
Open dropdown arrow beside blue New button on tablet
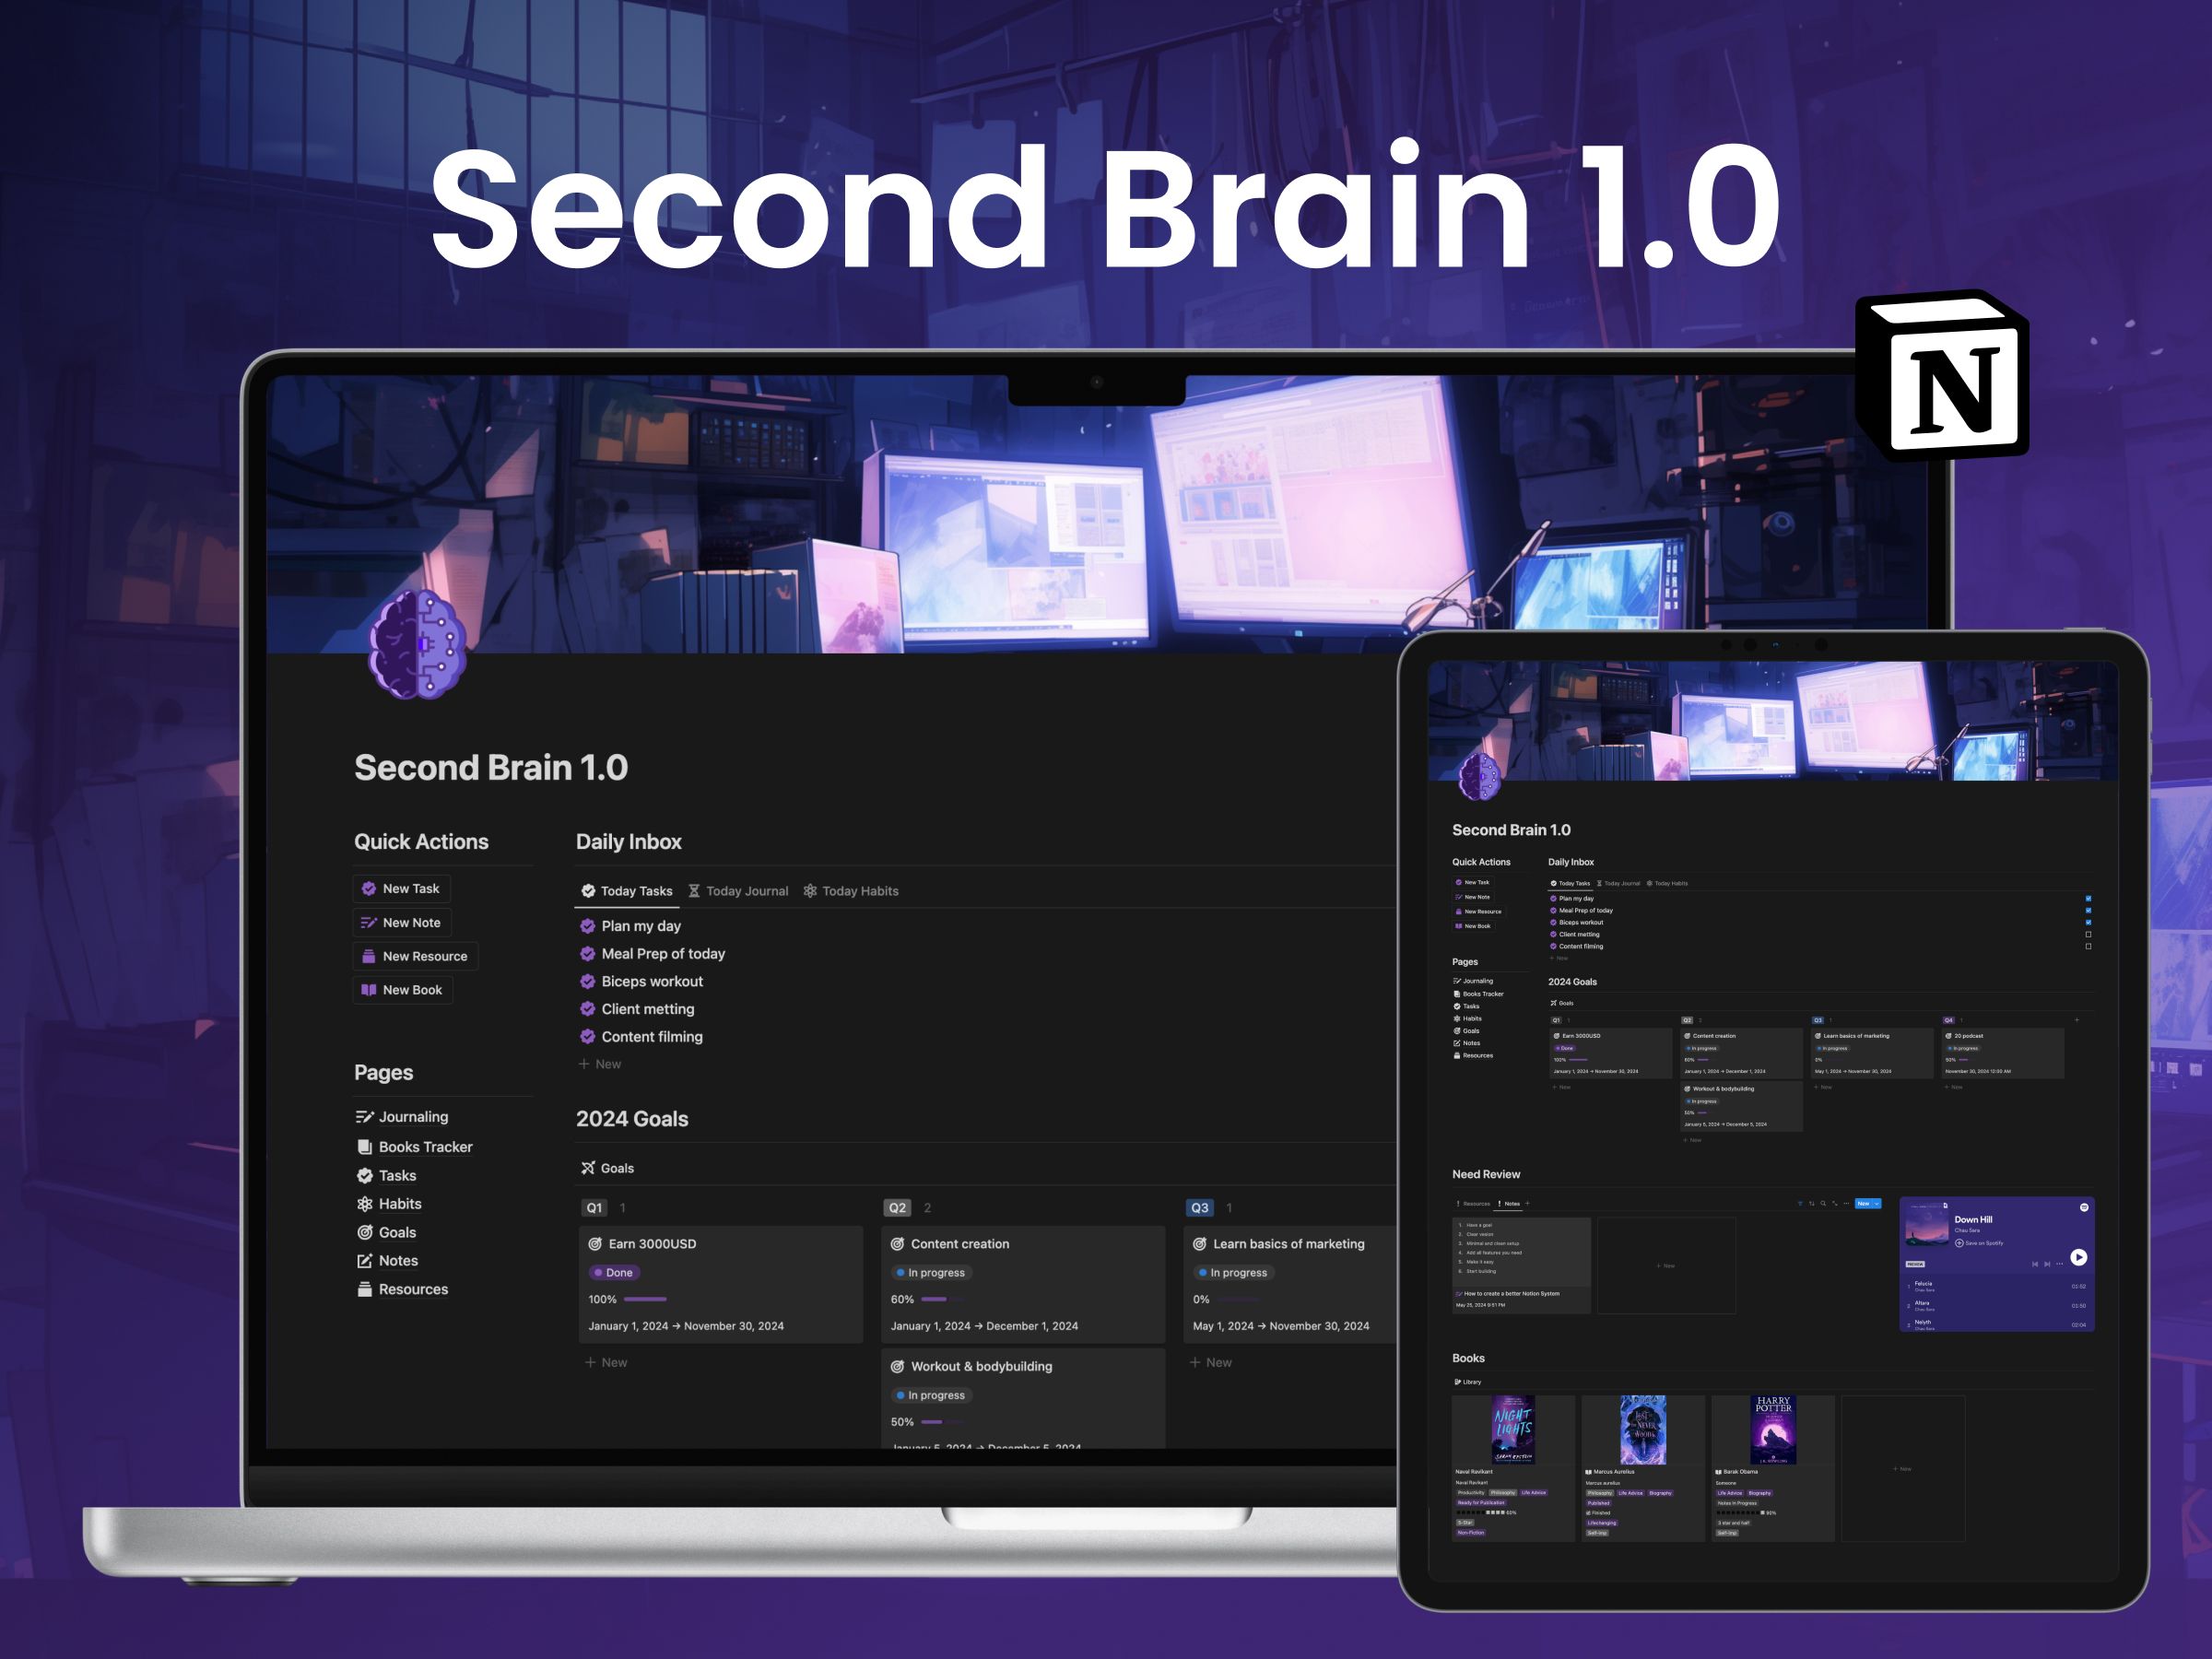coord(1877,1204)
